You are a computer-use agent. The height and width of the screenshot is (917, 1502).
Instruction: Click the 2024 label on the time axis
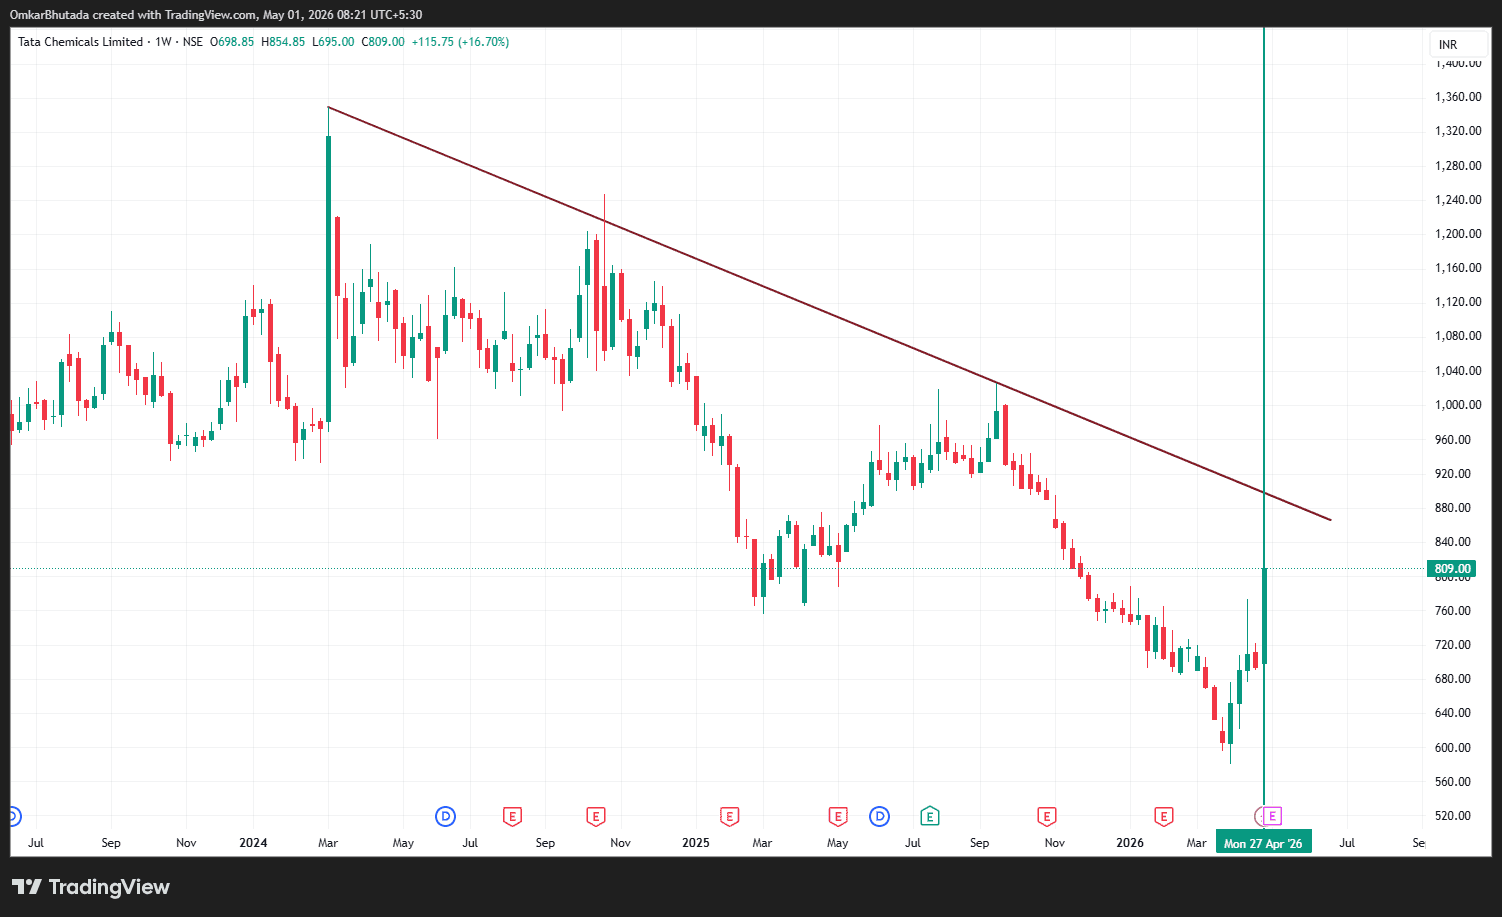point(253,843)
